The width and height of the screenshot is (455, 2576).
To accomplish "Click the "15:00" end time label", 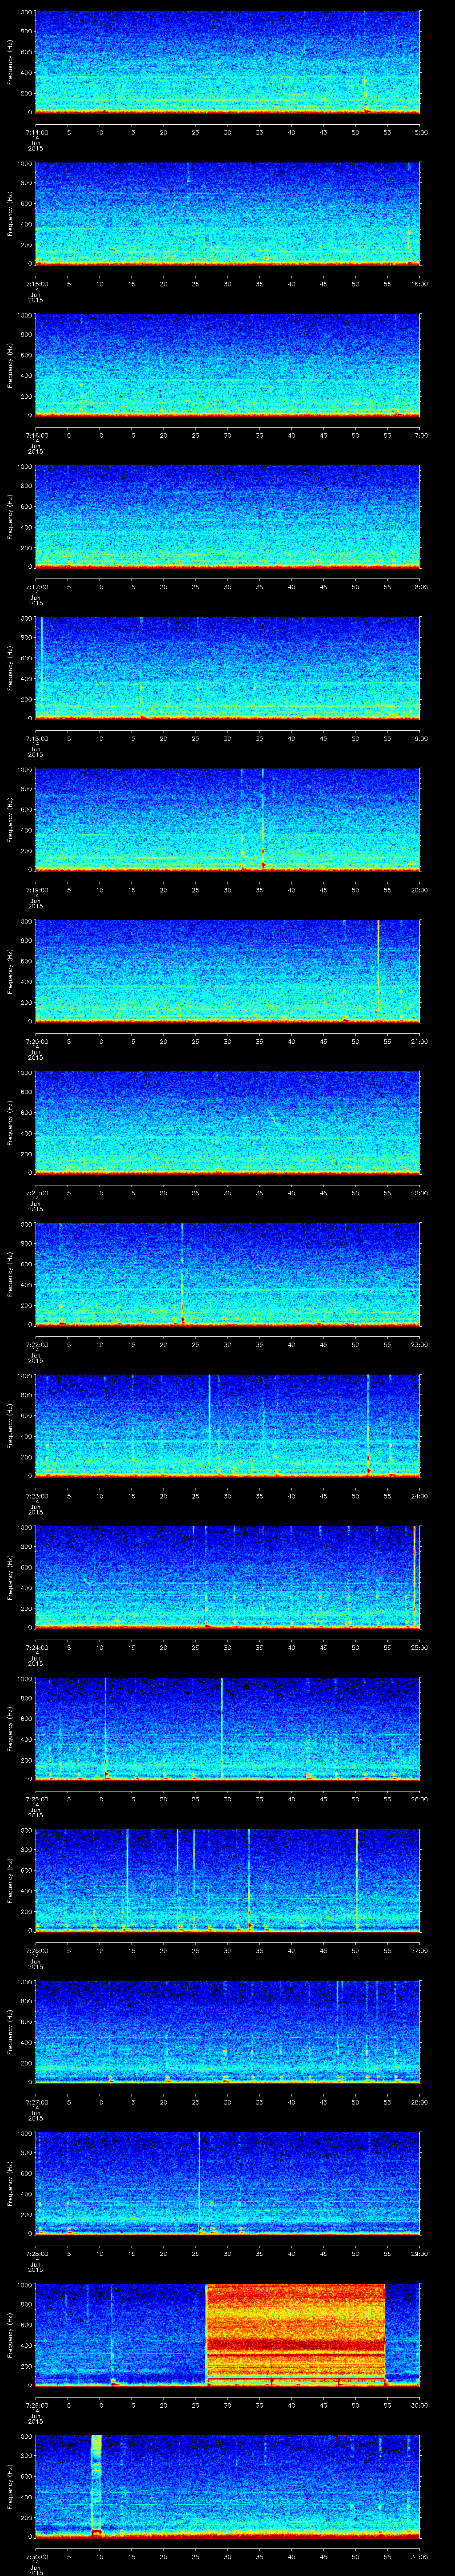I will (x=419, y=131).
